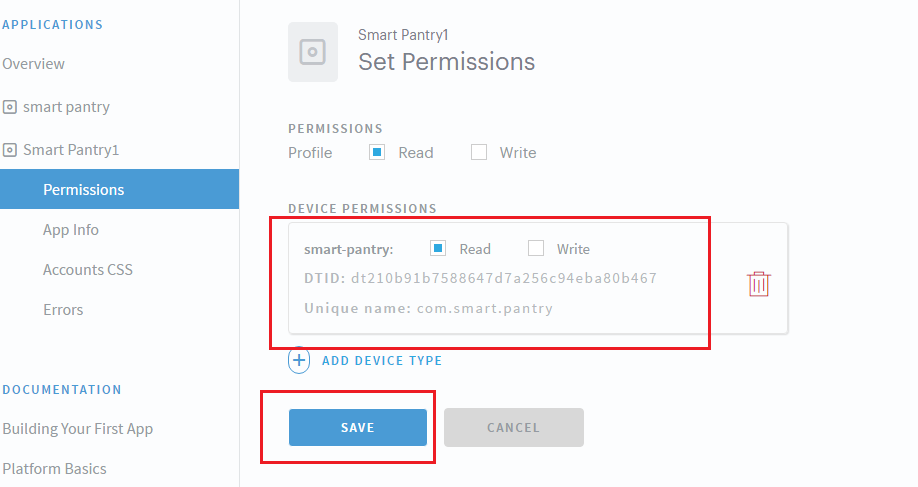Open the Errors sidebar page

[x=63, y=310]
